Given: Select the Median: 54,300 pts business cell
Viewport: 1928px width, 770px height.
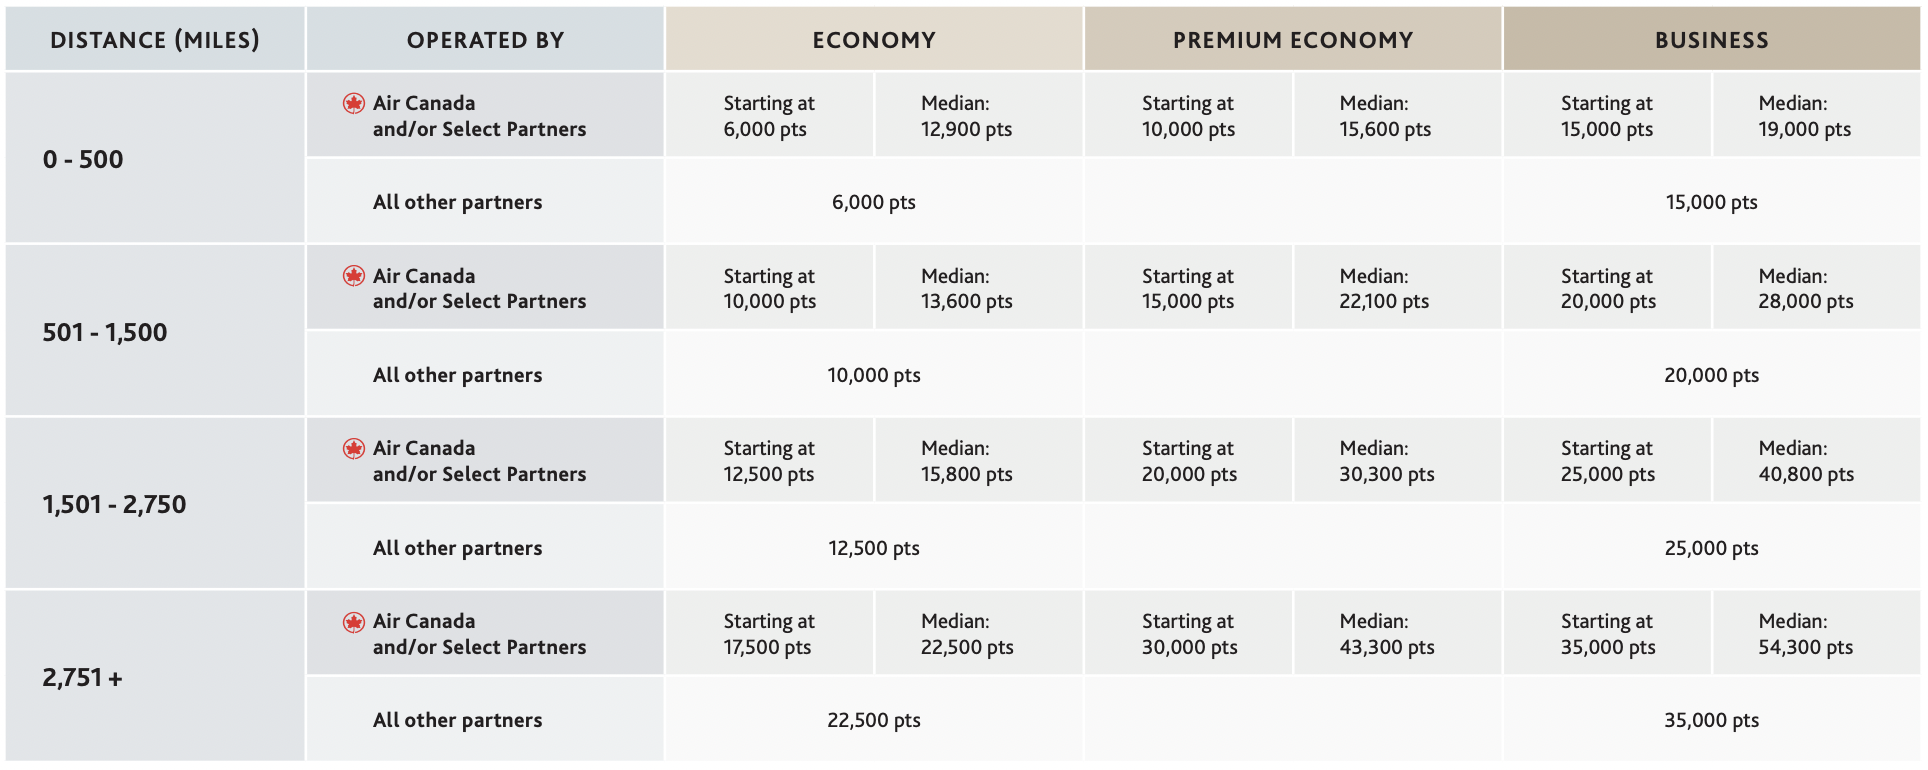Looking at the screenshot, I should (1805, 634).
